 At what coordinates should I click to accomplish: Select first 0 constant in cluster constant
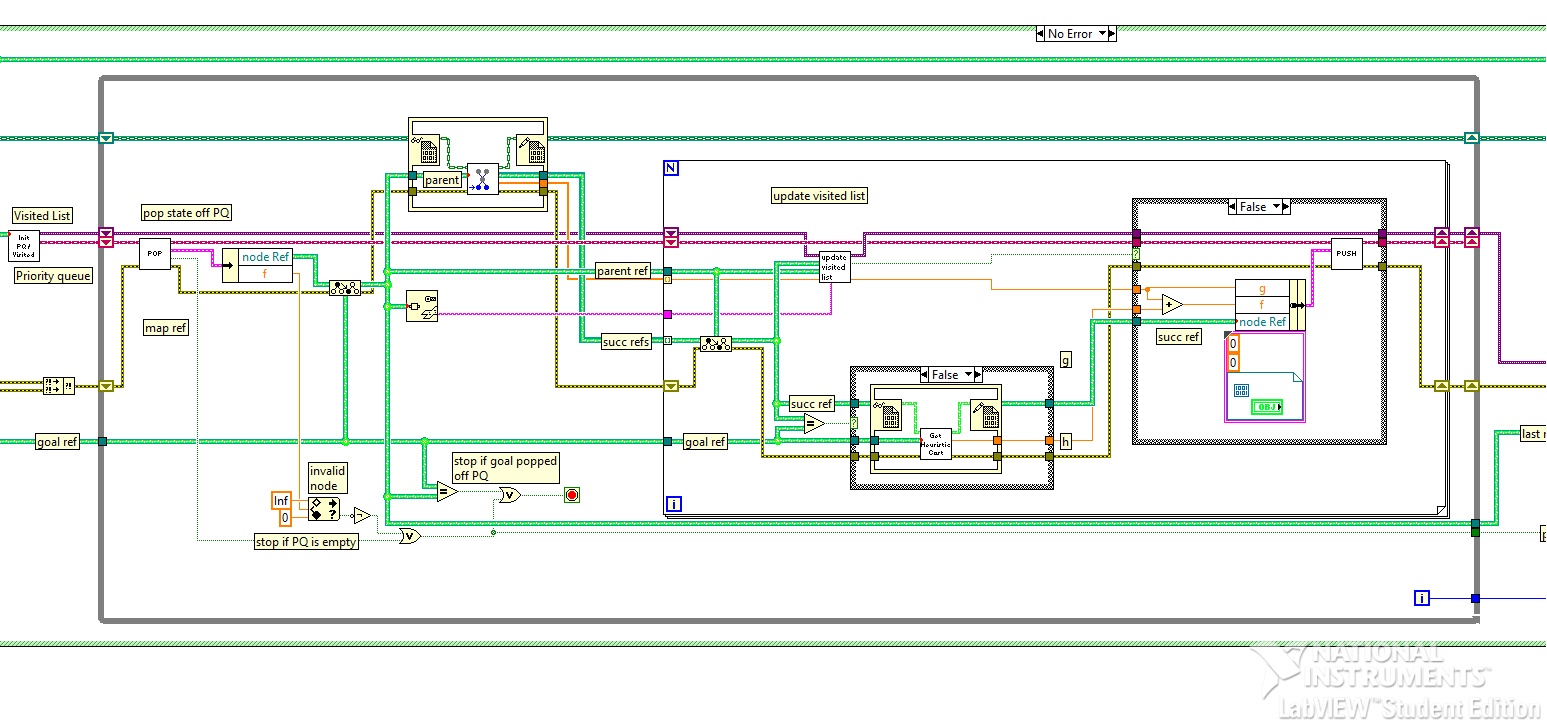coord(1233,343)
